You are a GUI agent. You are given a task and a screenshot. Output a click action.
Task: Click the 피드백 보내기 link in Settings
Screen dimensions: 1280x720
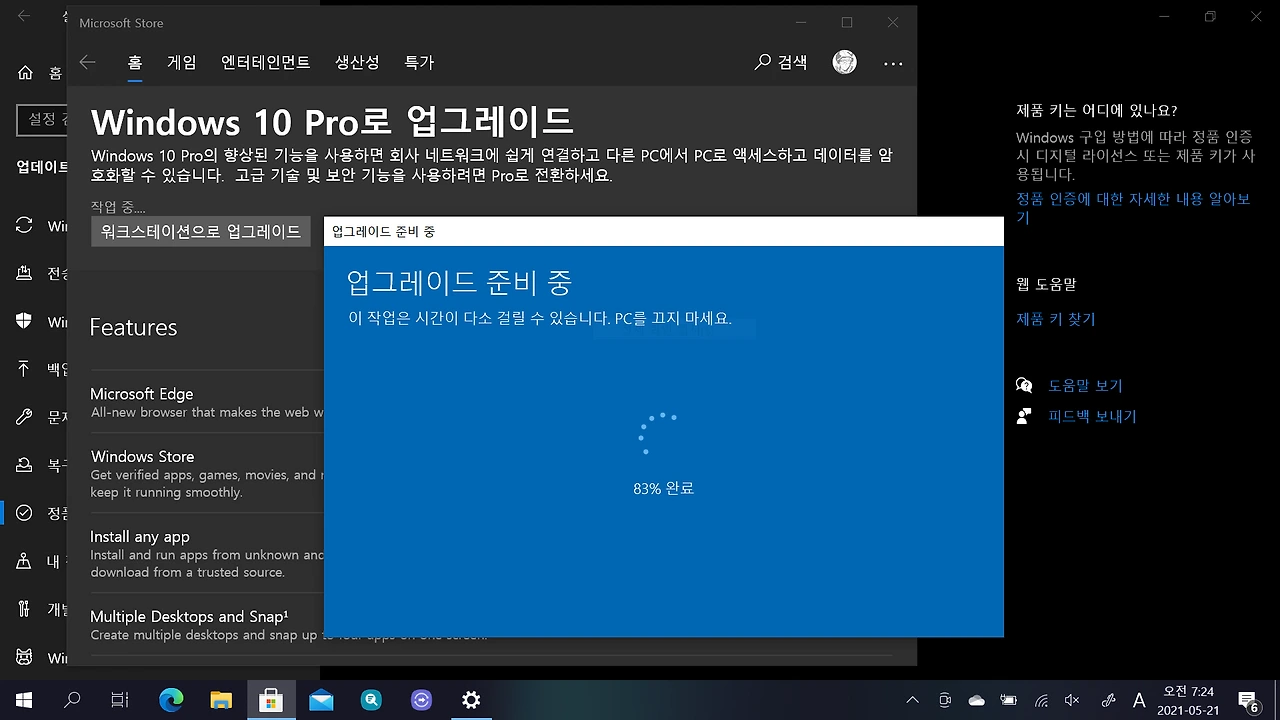click(1092, 416)
